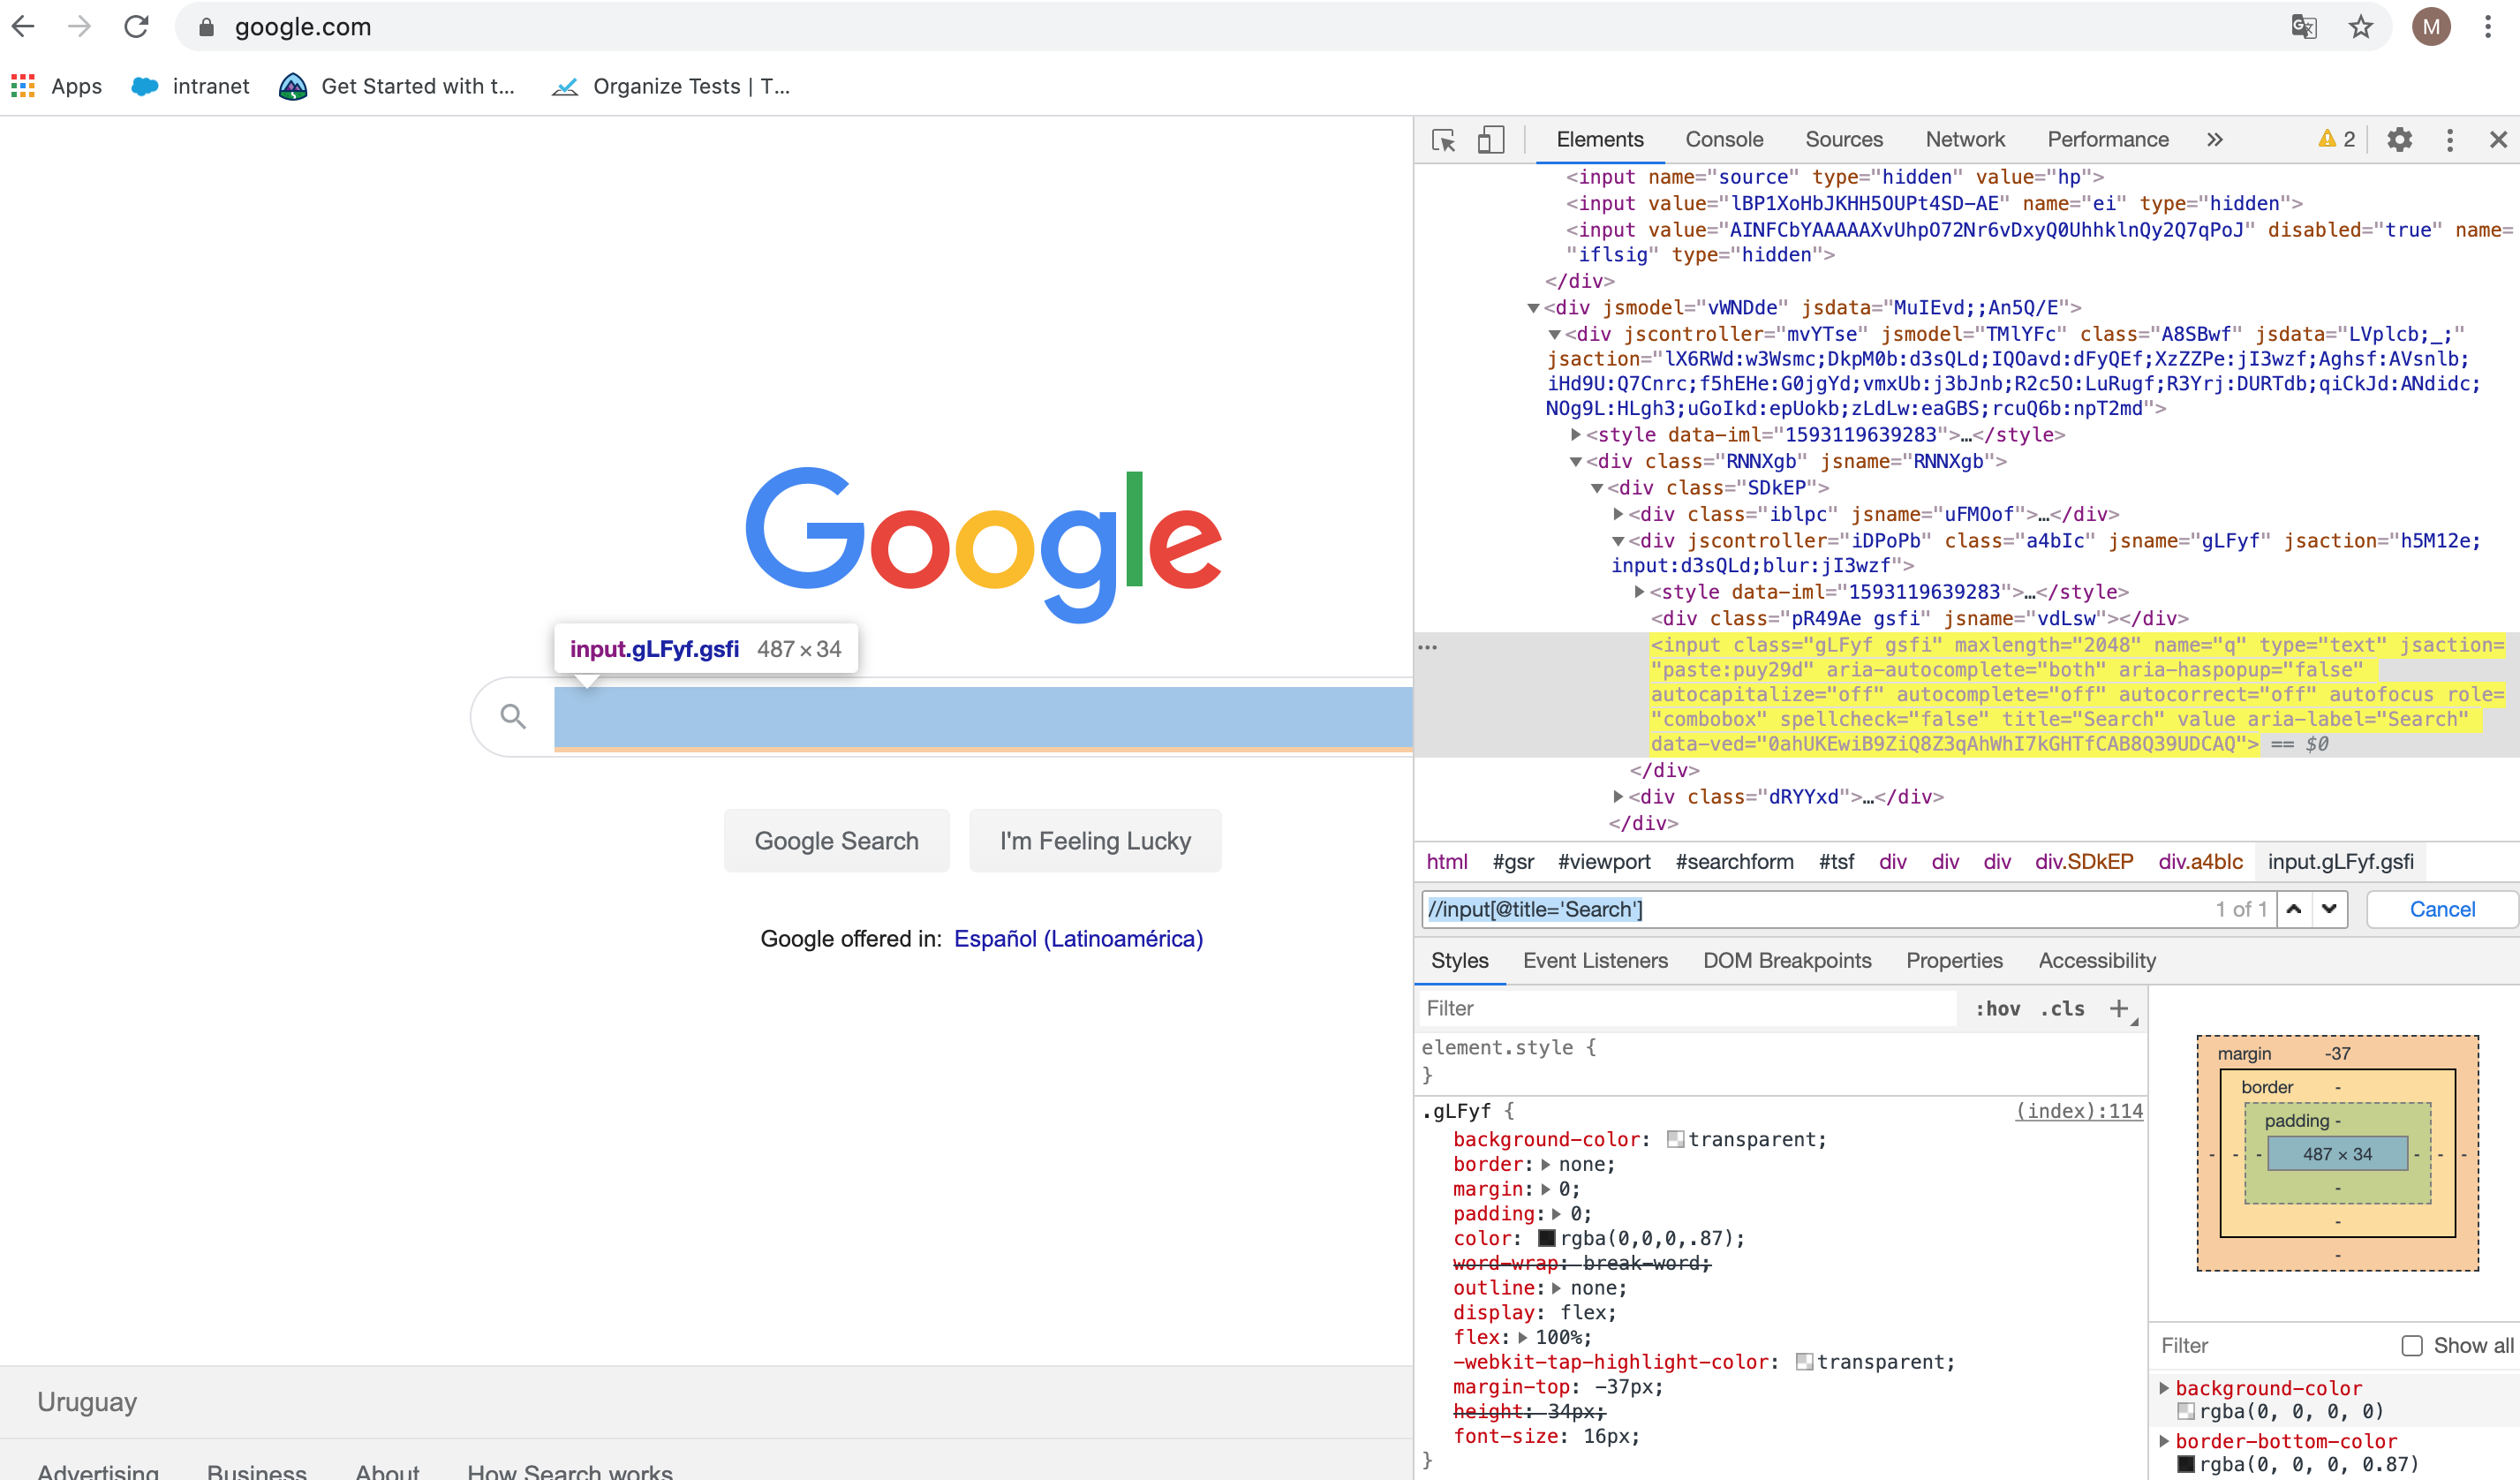The image size is (2520, 1480).
Task: Open the Properties pane tab
Action: [1954, 961]
